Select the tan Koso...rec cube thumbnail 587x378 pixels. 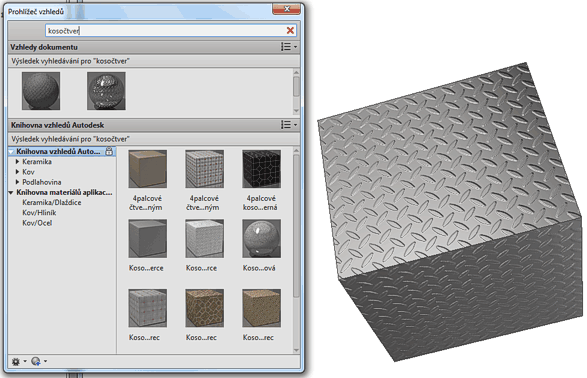click(261, 308)
